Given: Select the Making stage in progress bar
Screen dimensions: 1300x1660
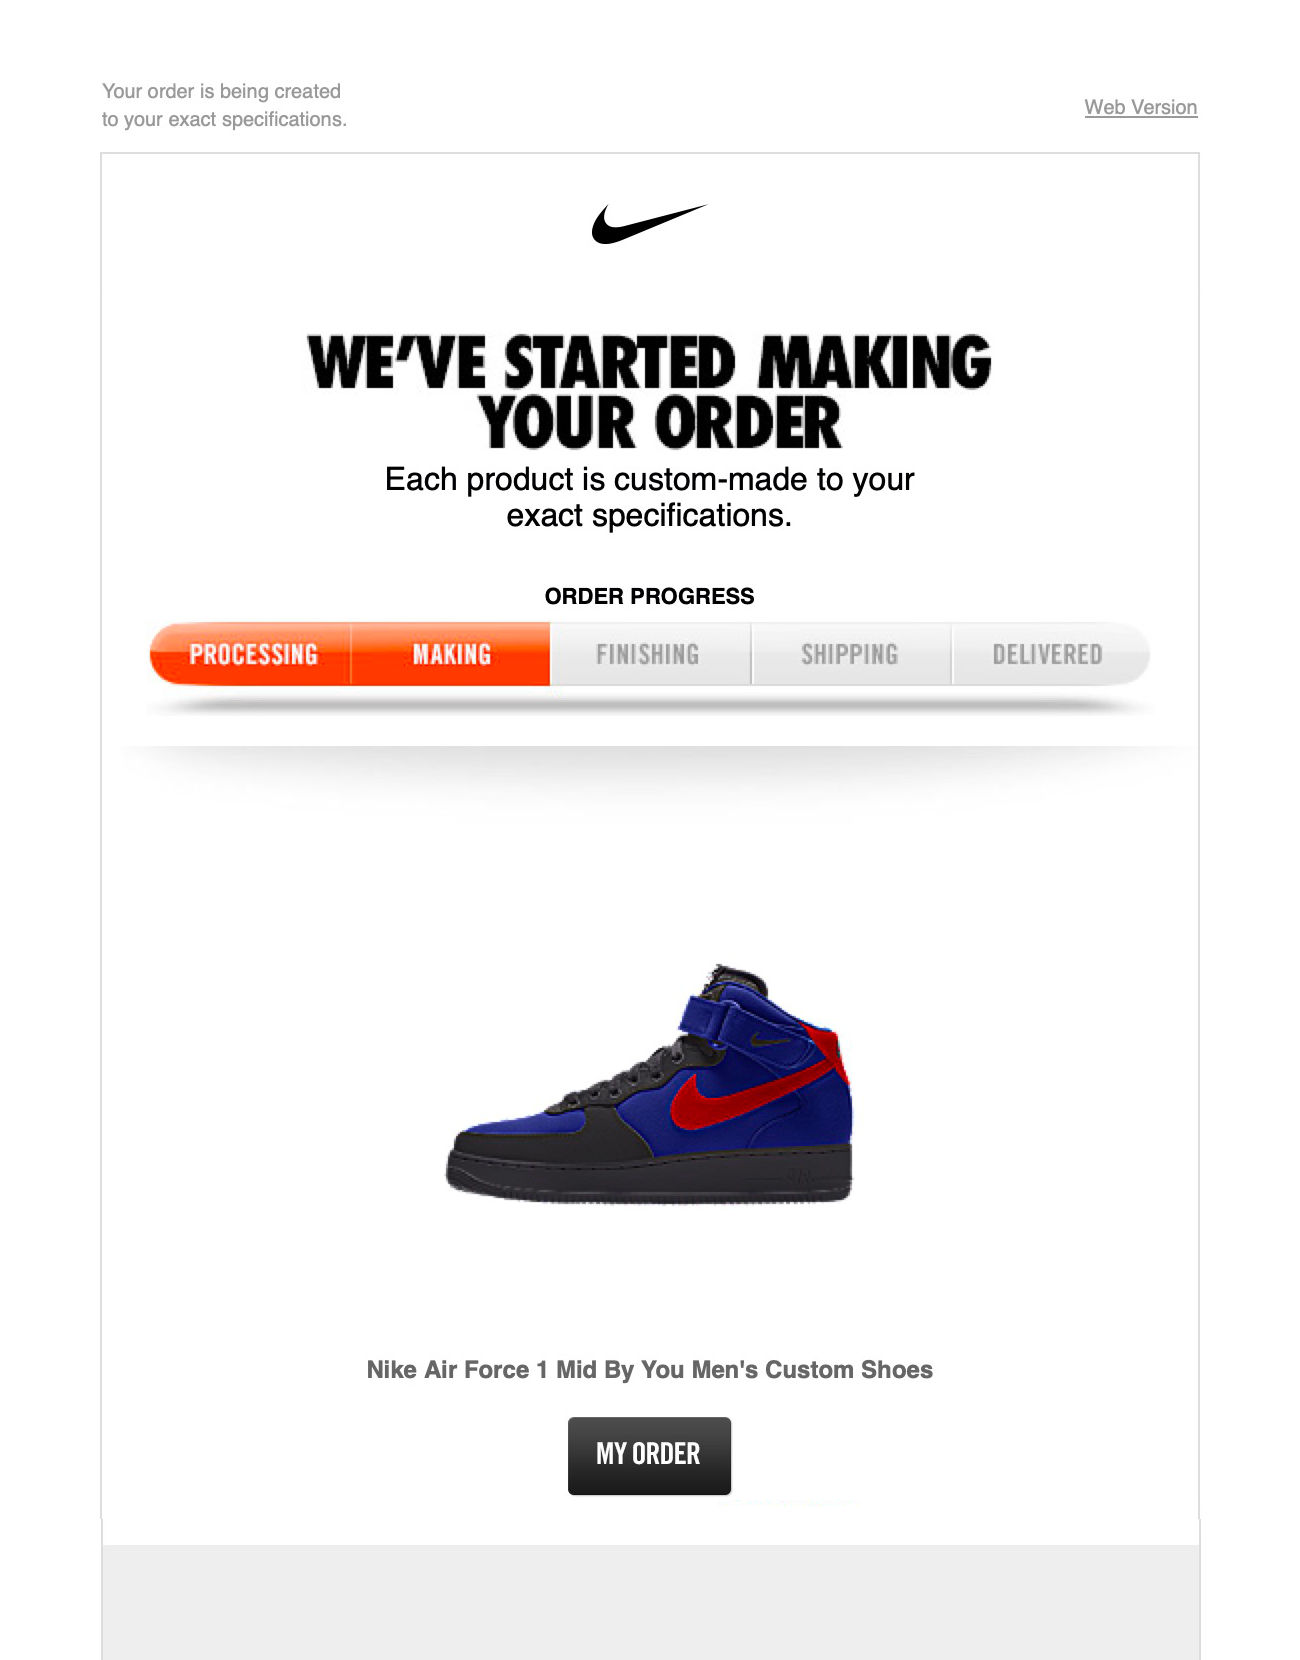Looking at the screenshot, I should 451,654.
